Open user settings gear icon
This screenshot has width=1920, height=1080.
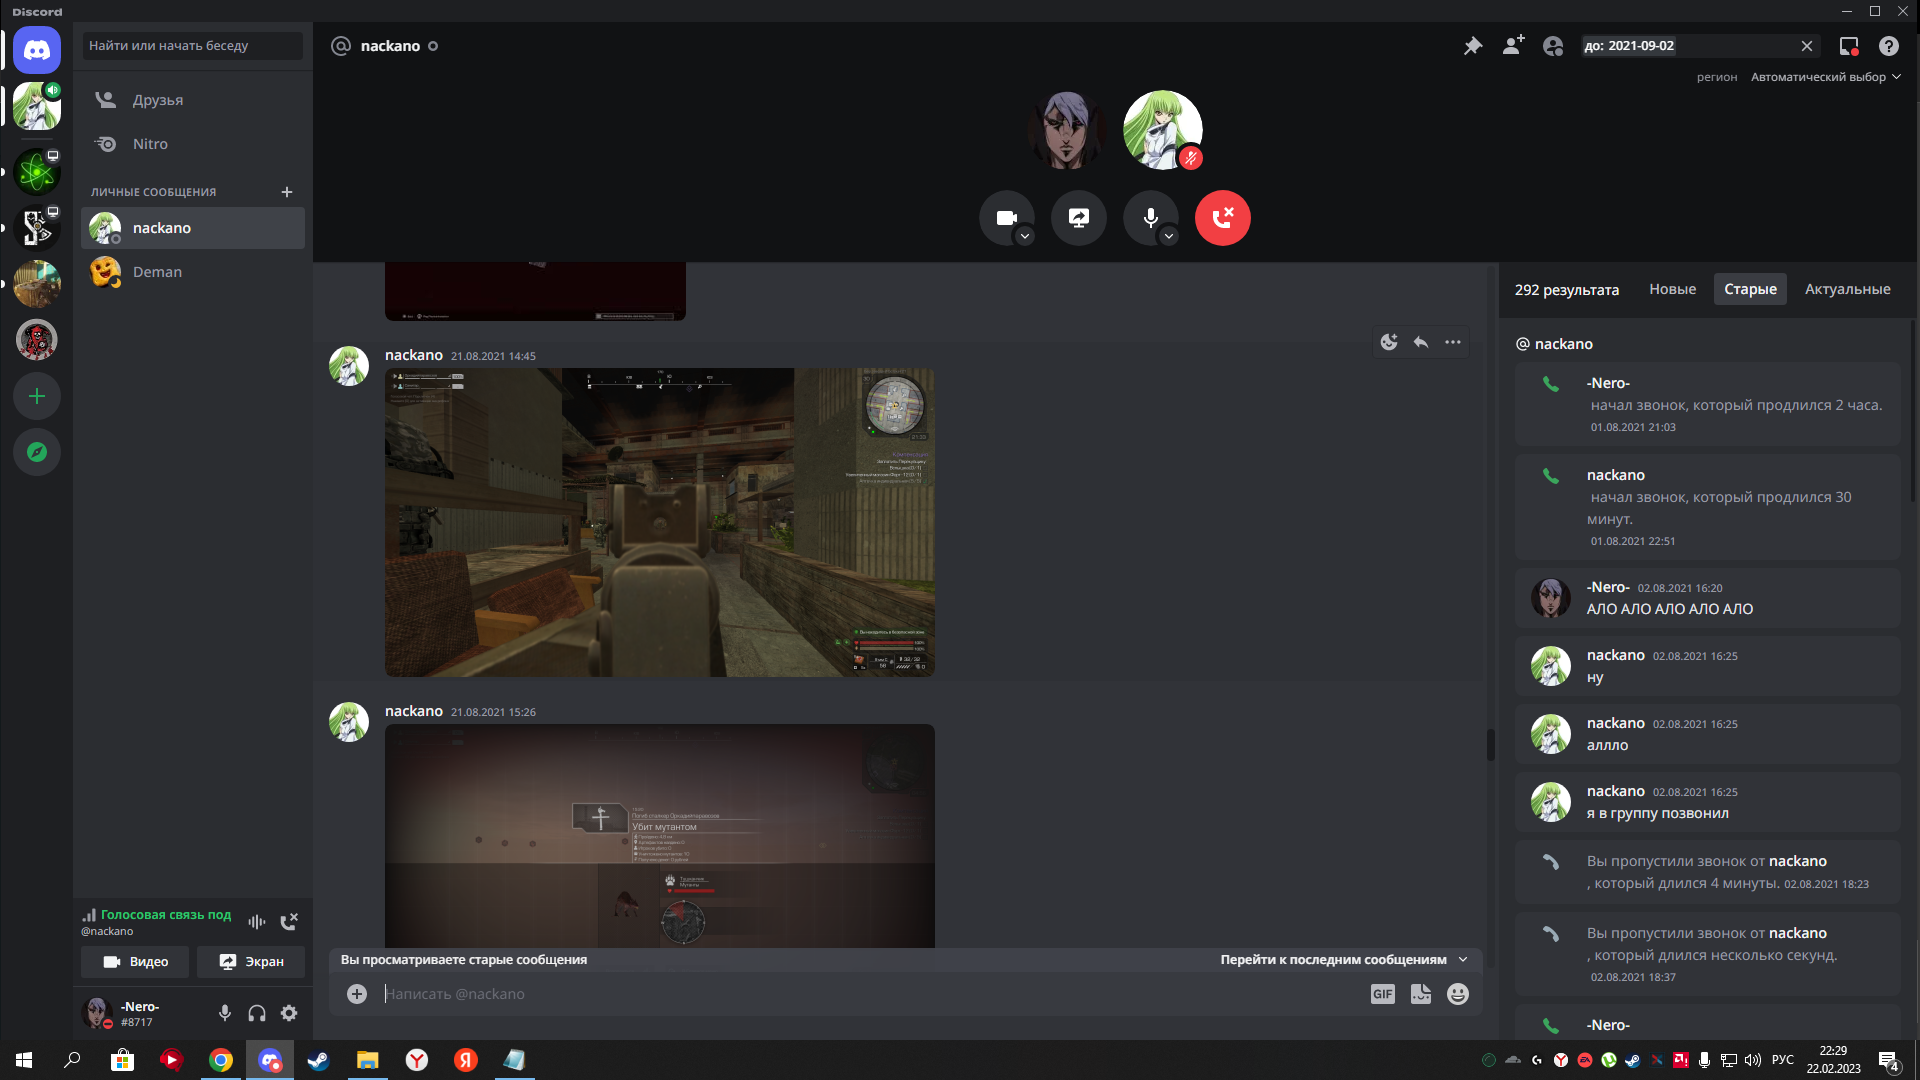[289, 1014]
